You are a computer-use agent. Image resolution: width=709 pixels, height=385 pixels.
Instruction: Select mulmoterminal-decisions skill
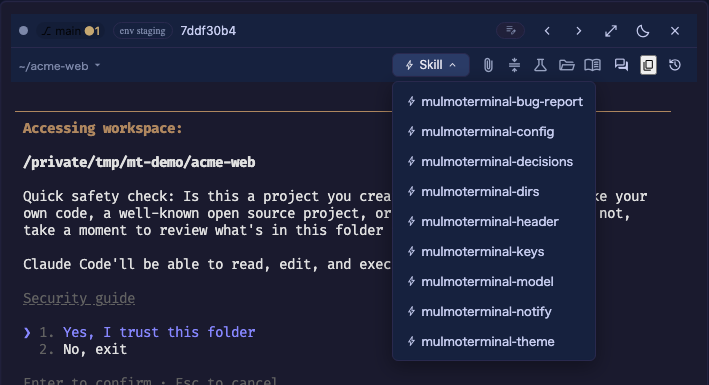tap(494, 162)
